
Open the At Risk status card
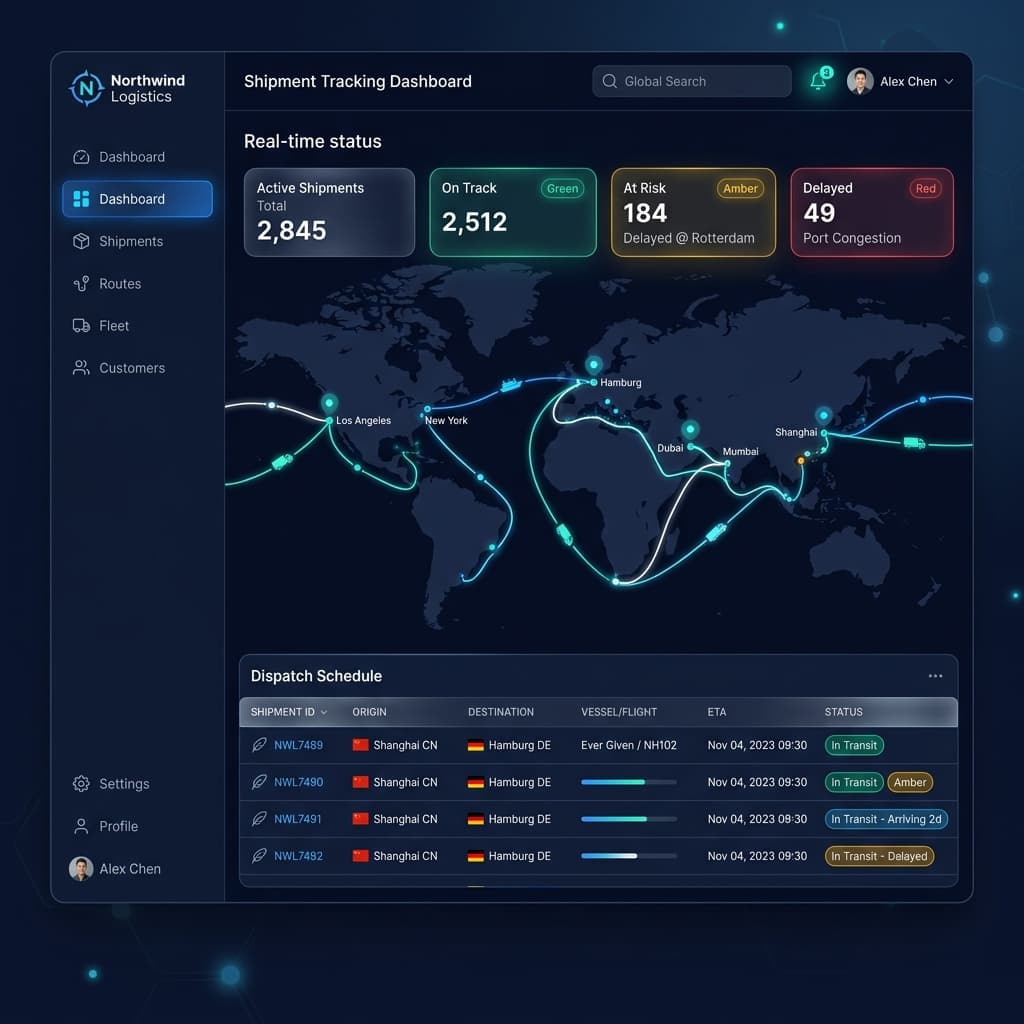click(x=693, y=212)
